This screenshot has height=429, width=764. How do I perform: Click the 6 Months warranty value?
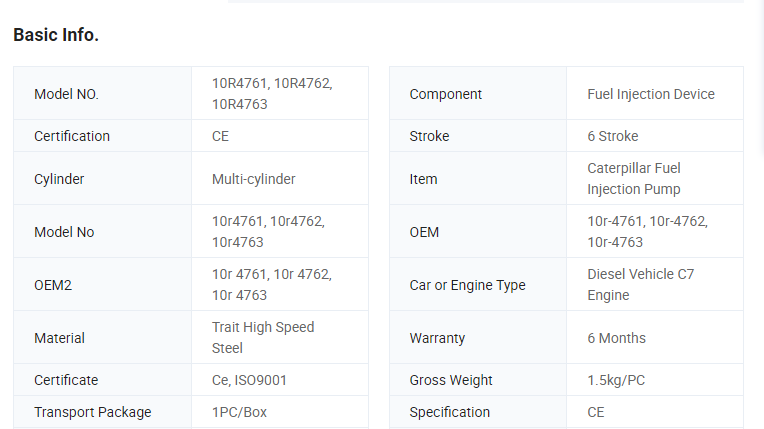tap(616, 338)
